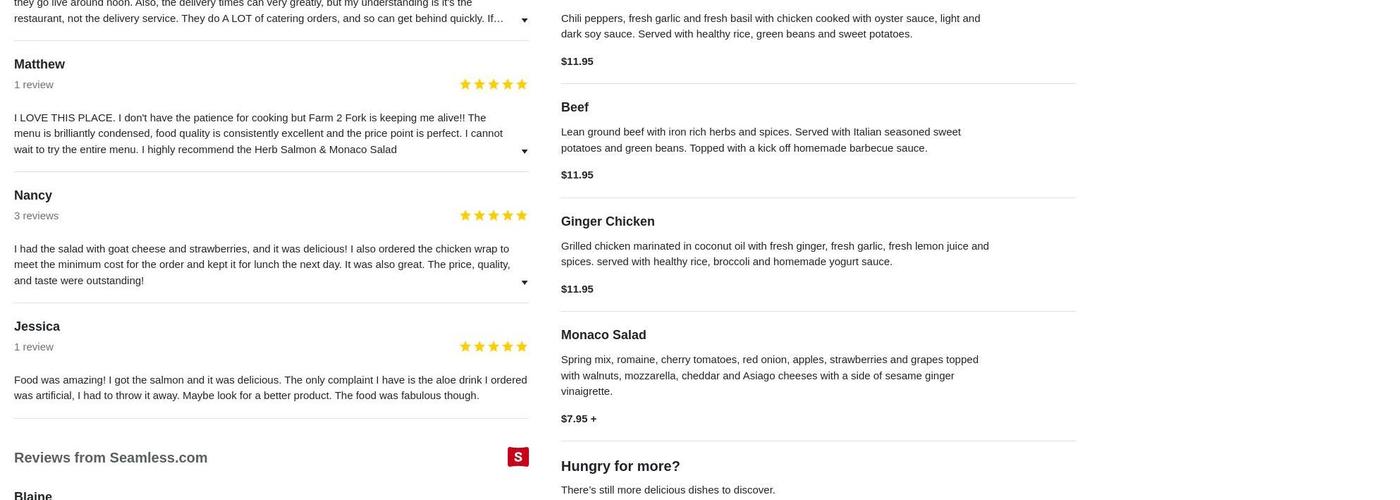Screen dimensions: 1400x500
Task: Click the Ginger Chicken description text
Action: pos(774,253)
